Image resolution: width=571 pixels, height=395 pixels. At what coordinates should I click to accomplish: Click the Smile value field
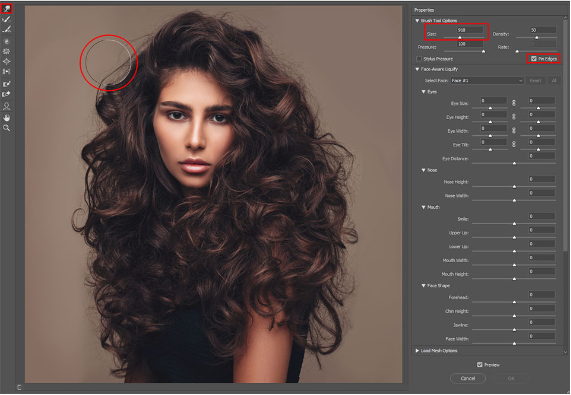542,216
